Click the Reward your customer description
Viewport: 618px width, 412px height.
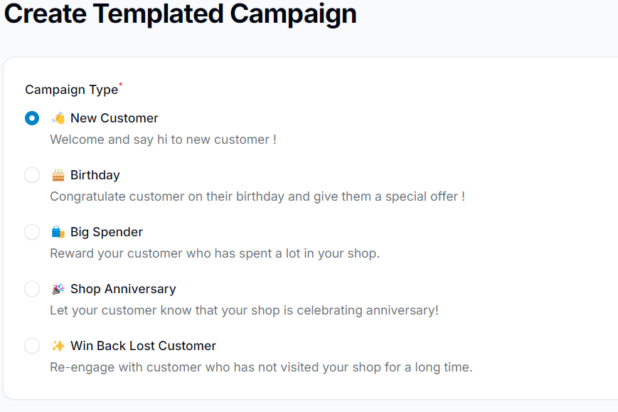[x=215, y=253]
